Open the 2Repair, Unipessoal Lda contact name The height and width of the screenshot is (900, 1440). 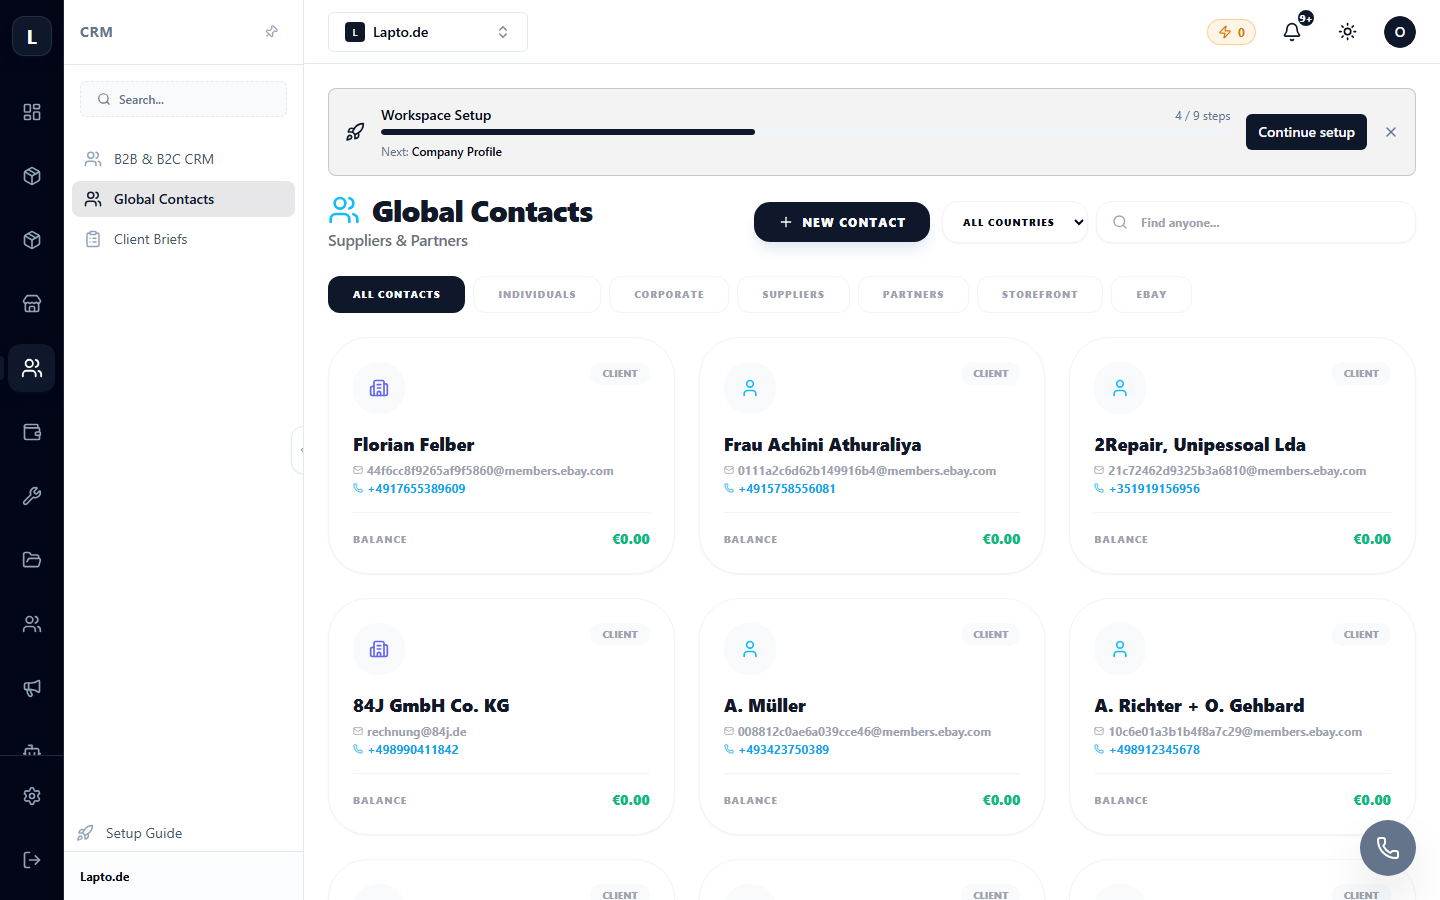(x=1200, y=445)
